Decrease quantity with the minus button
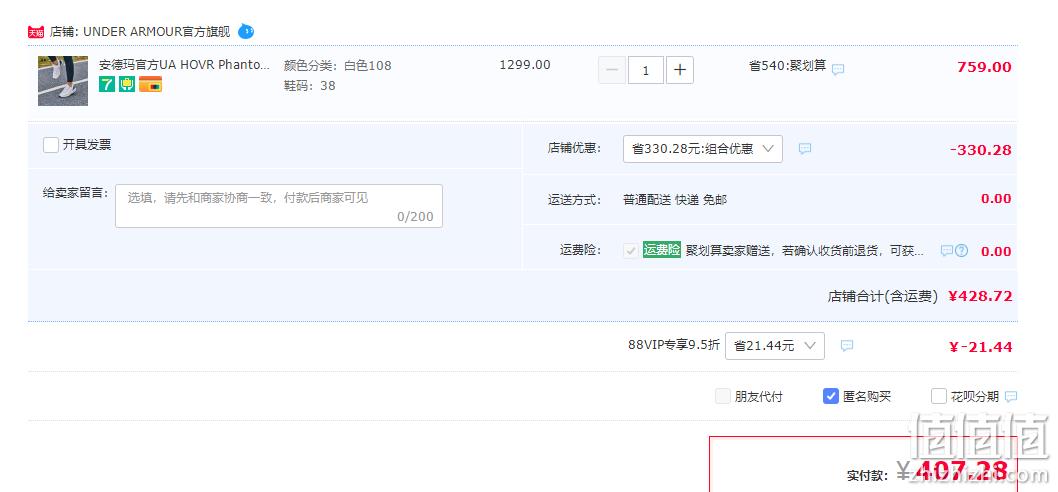This screenshot has width=1058, height=492. click(x=612, y=70)
